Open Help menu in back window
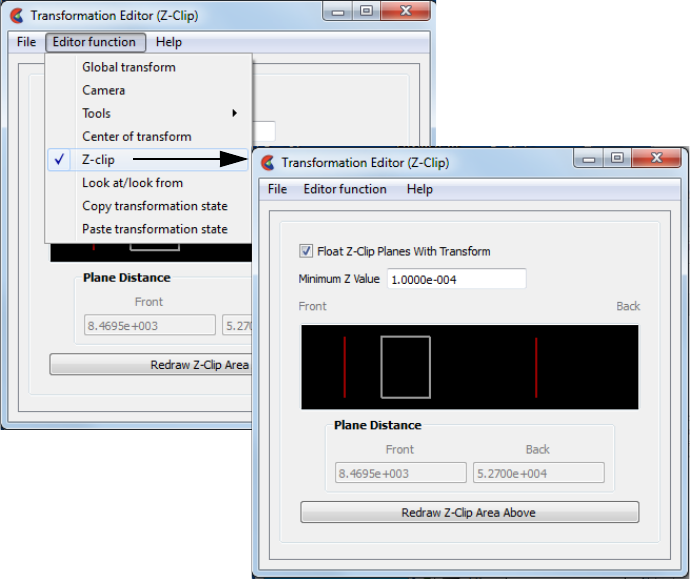This screenshot has width=690, height=579. (x=169, y=42)
